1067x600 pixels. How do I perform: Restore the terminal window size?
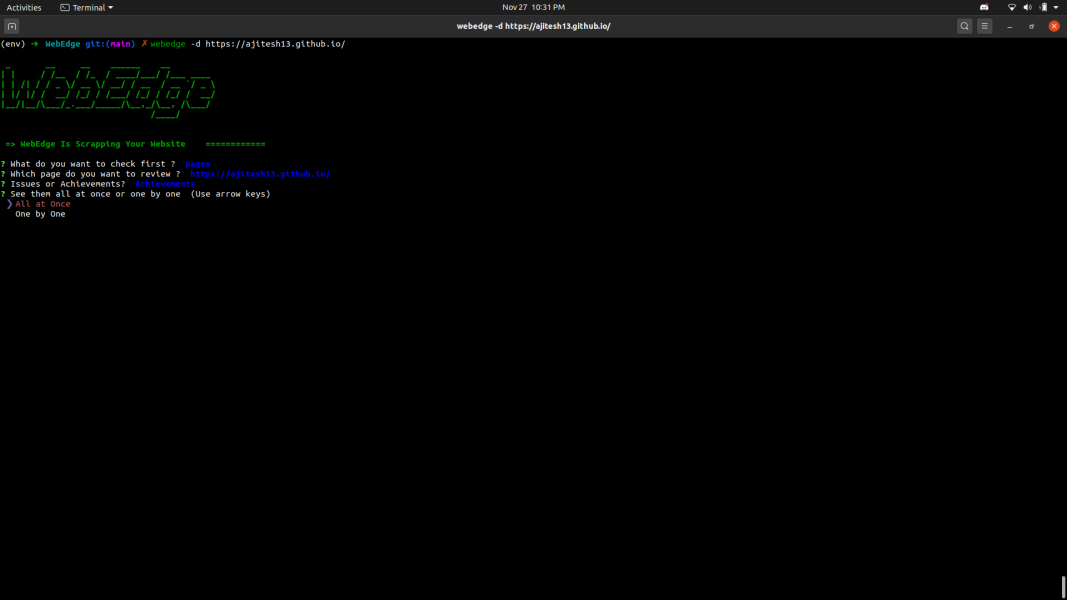1032,27
